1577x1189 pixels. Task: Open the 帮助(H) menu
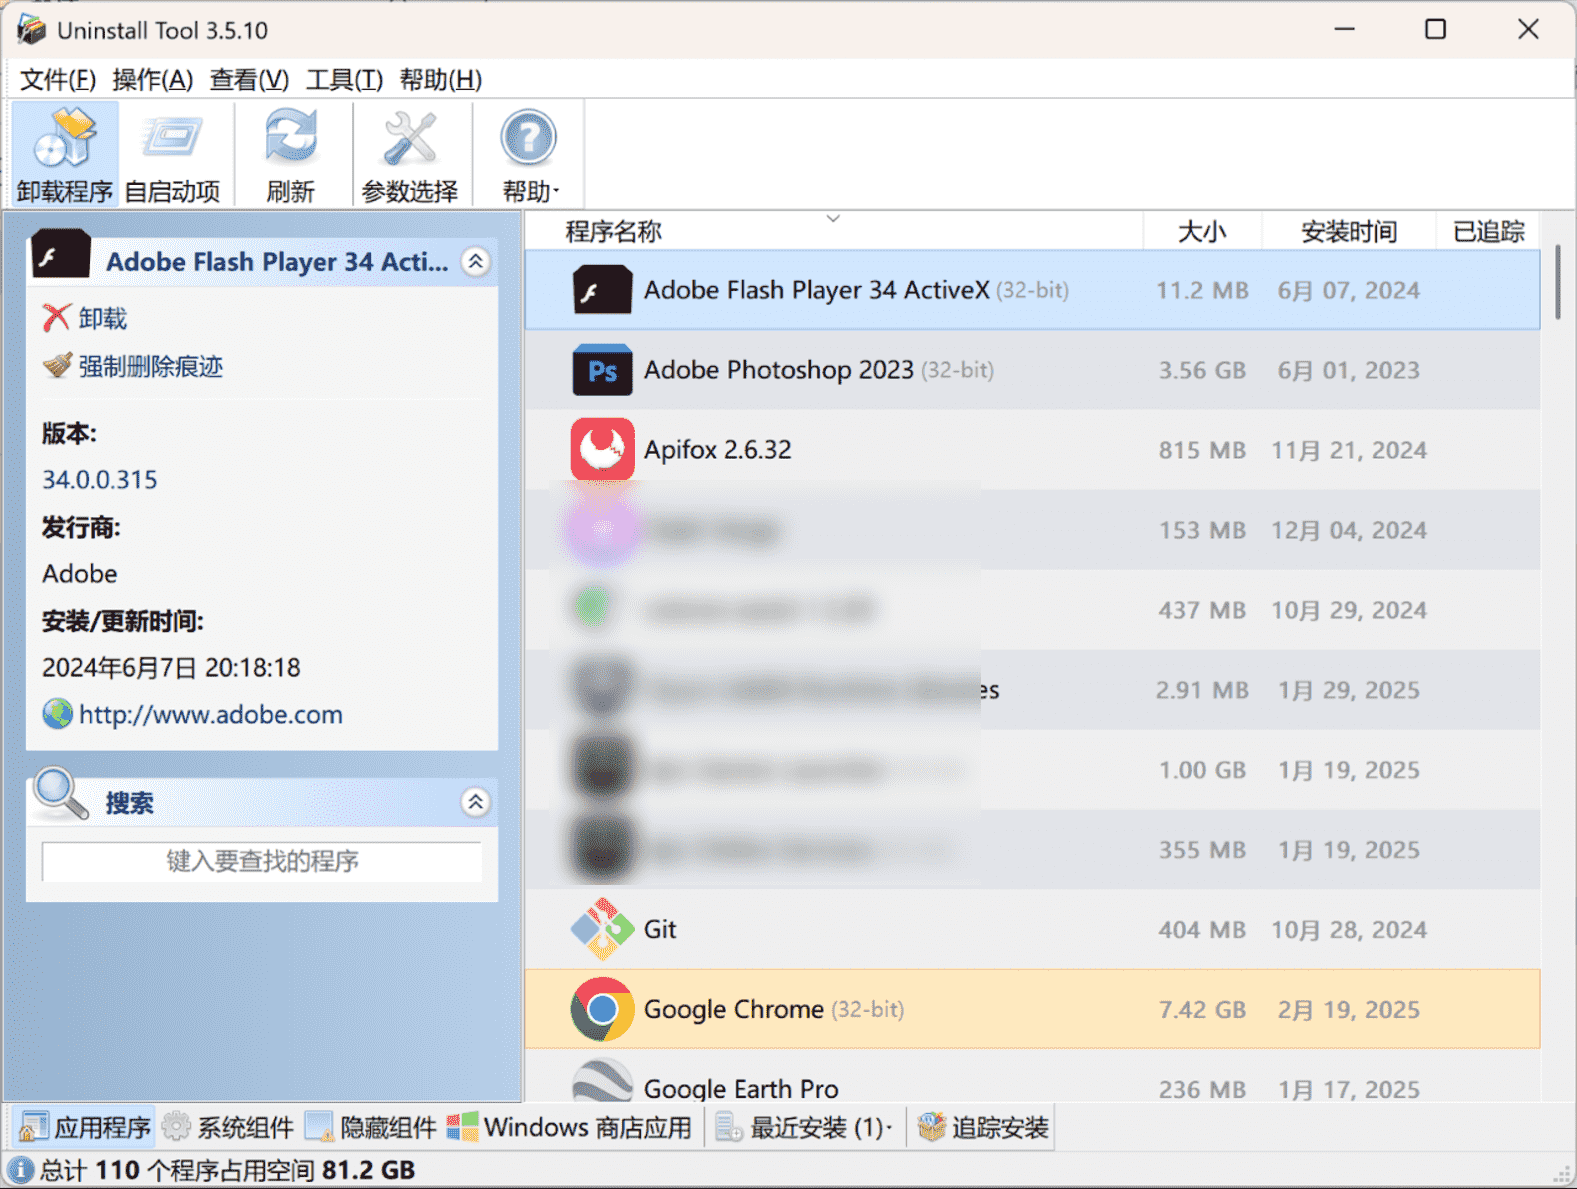tap(441, 79)
